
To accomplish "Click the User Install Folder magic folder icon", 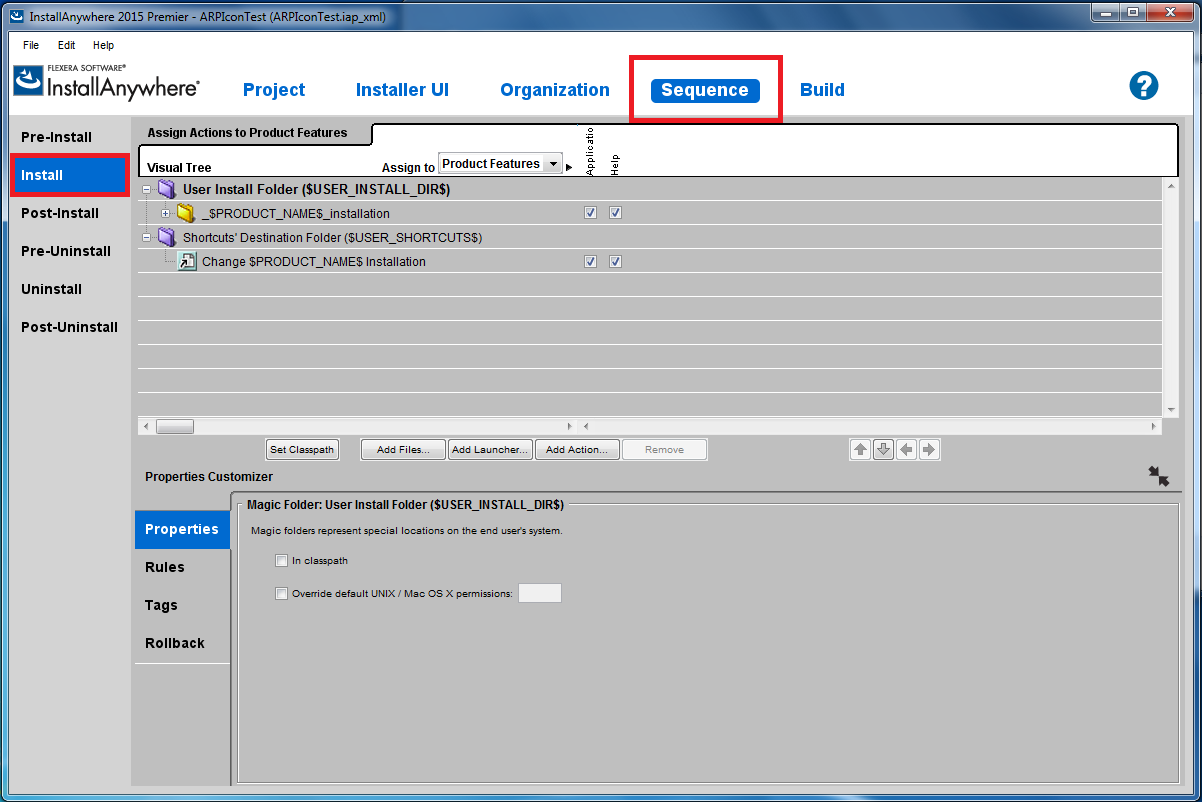I will [x=167, y=189].
